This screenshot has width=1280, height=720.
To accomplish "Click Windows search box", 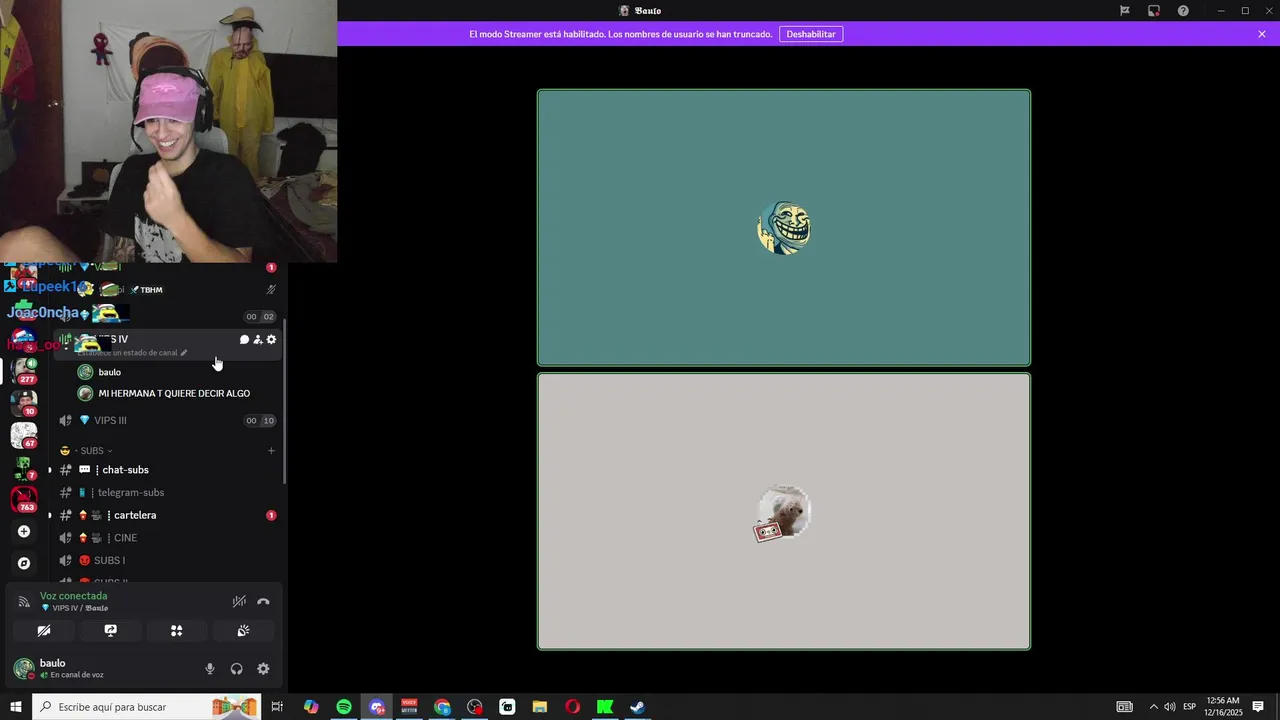I will tap(147, 707).
